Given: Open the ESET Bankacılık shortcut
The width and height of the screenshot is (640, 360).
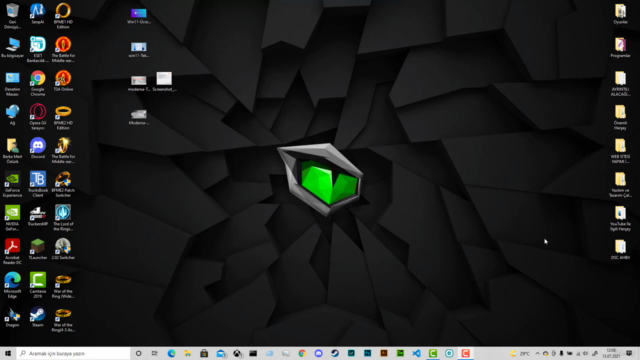Looking at the screenshot, I should click(38, 49).
